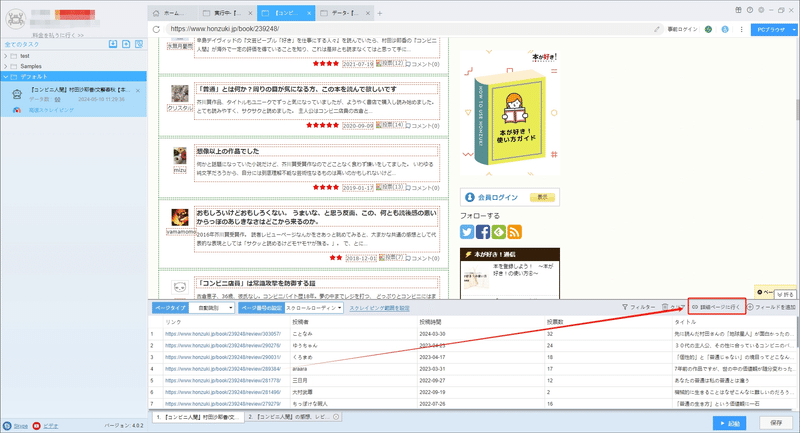
Task: Click the poster cell 三日月
Action: 299,380
